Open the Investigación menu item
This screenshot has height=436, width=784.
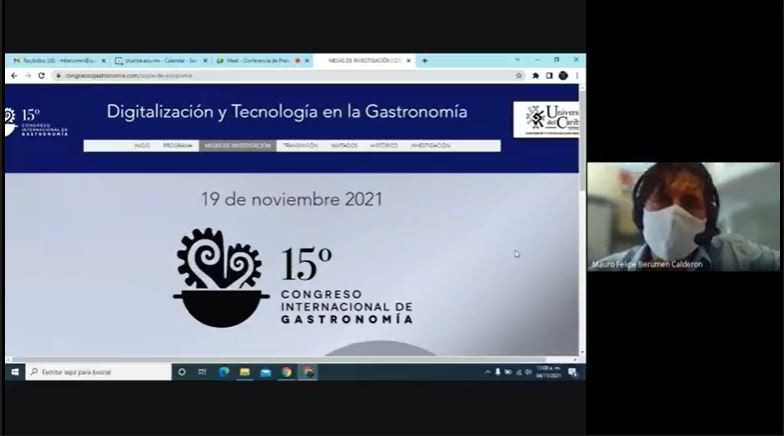pyautogui.click(x=430, y=146)
